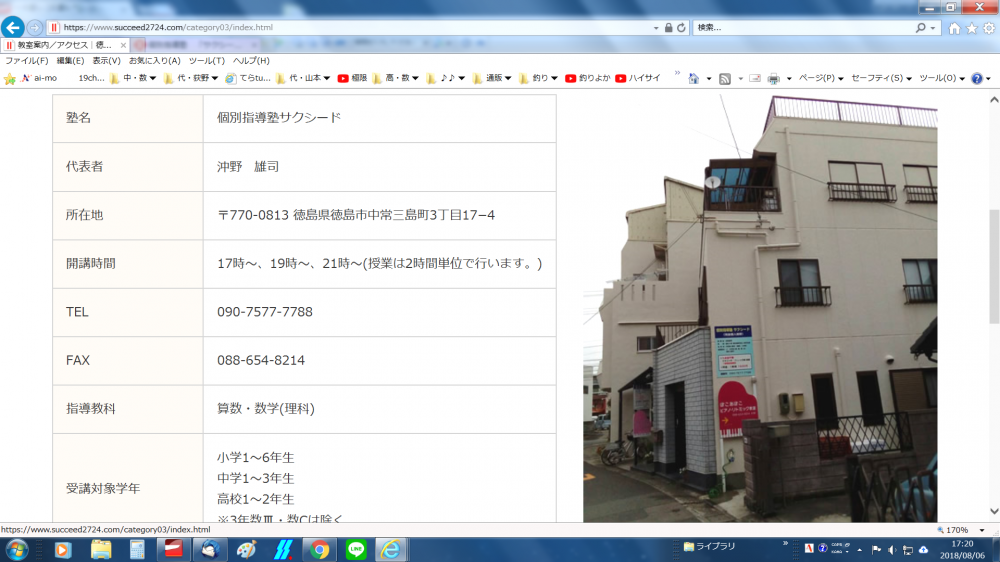The image size is (1000, 562).
Task: Open the 表示(V) menu
Action: coord(107,61)
